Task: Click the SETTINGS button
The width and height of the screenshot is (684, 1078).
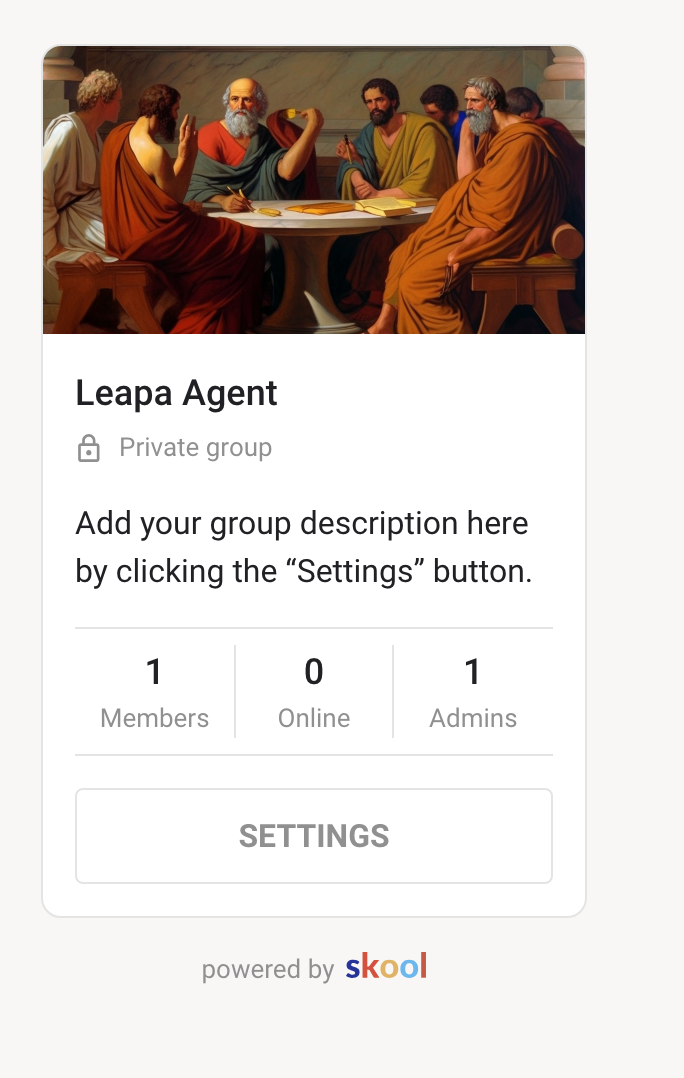Action: click(314, 836)
